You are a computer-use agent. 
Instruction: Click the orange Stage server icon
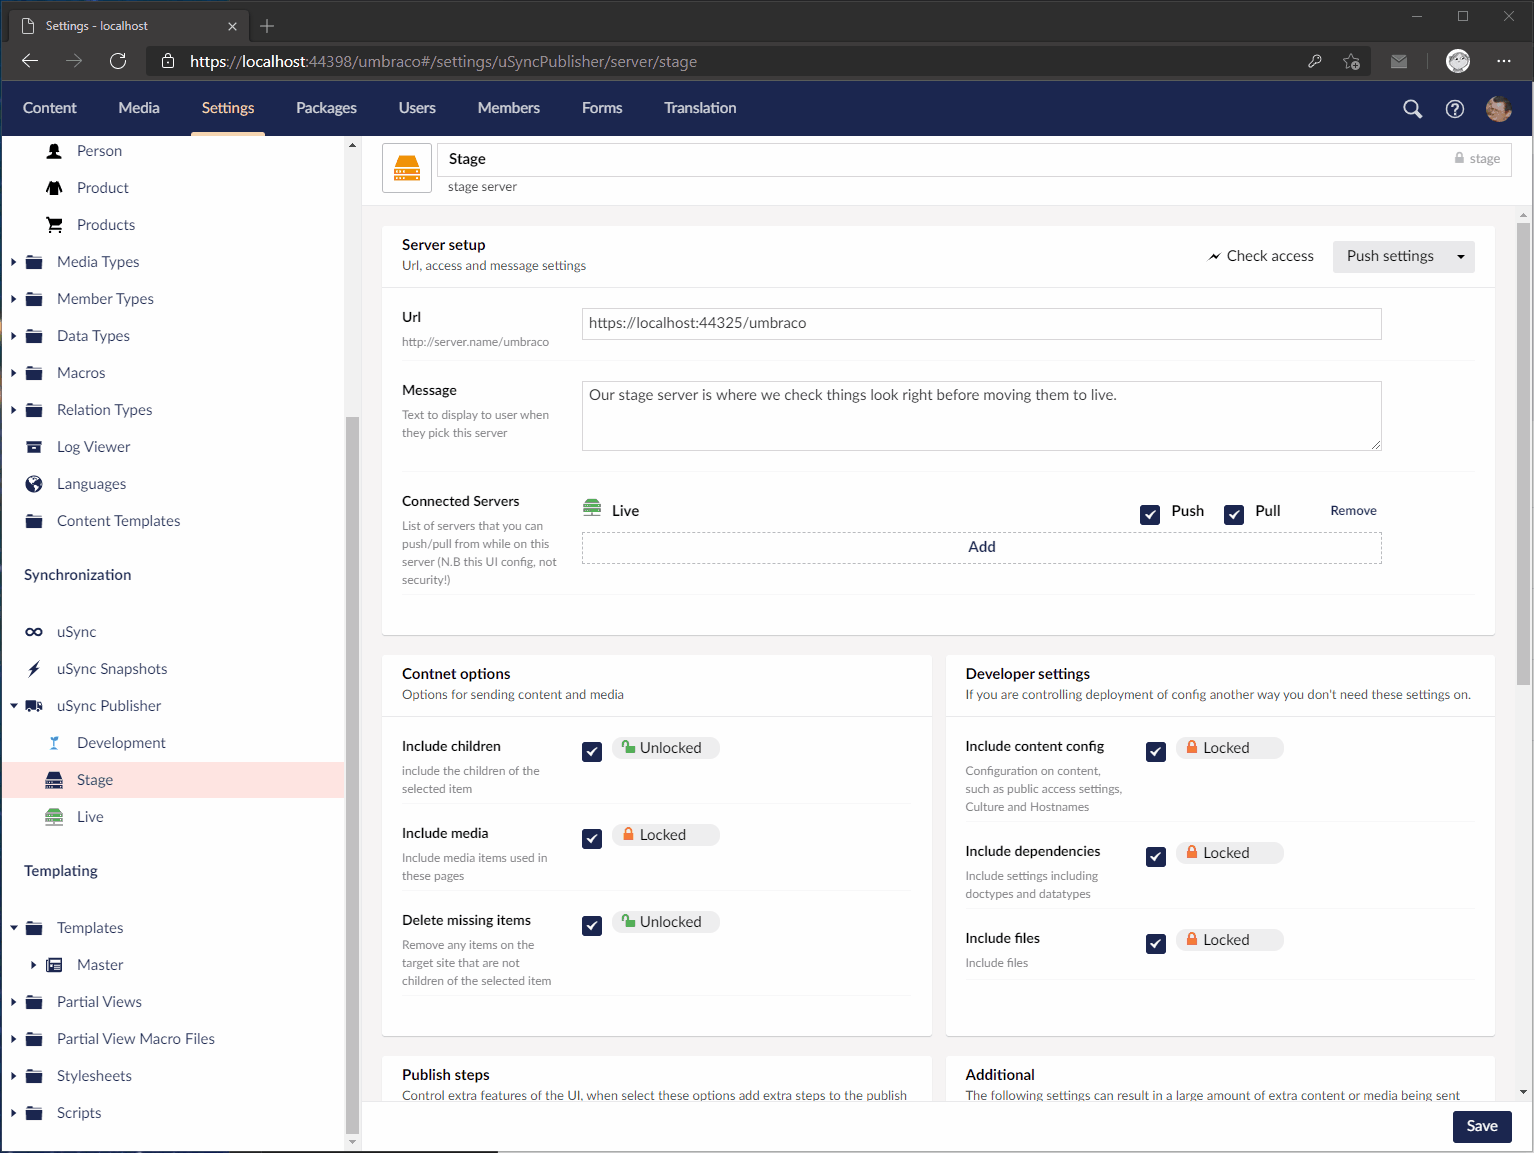tap(407, 168)
